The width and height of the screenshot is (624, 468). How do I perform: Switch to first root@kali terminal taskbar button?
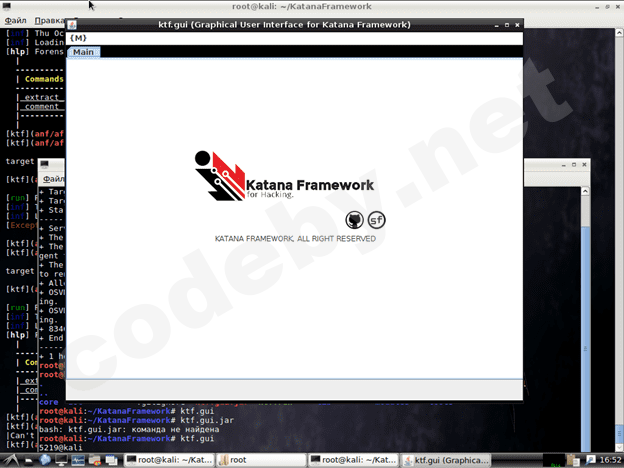(169, 460)
